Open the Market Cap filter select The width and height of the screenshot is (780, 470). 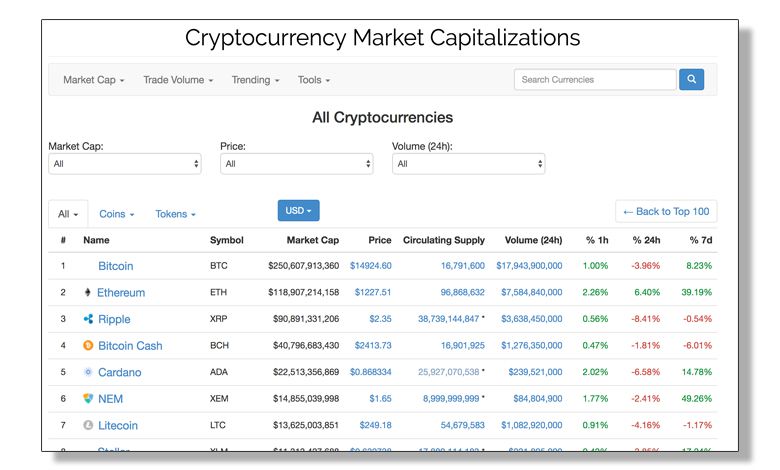(125, 164)
